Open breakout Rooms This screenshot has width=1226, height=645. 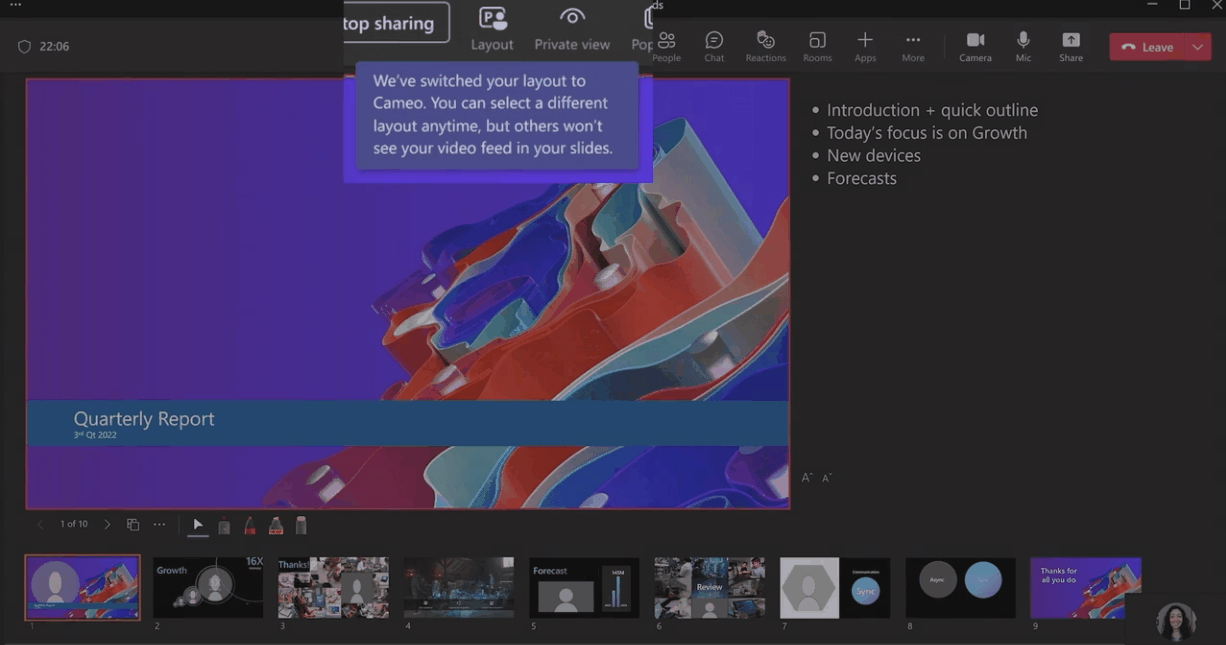[x=817, y=46]
